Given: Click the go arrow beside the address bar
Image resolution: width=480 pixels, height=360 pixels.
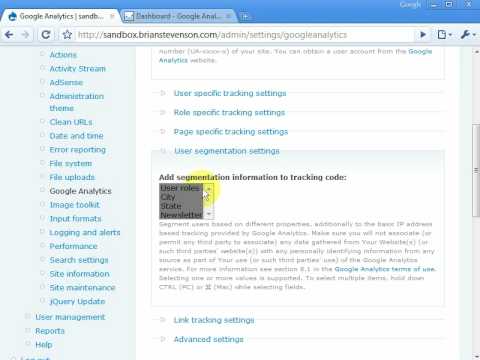Looking at the screenshot, I should (x=423, y=34).
